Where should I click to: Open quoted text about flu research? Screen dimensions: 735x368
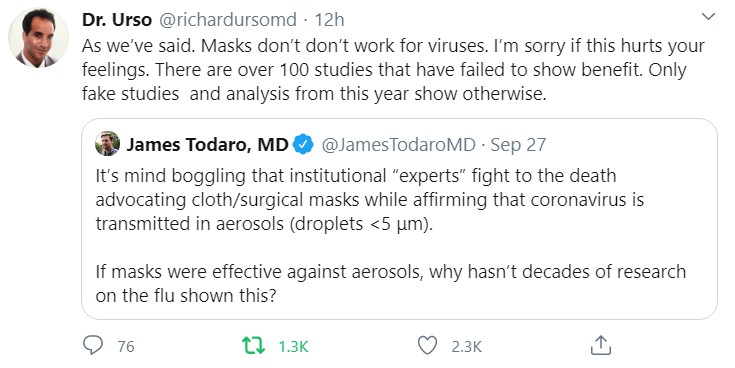[390, 284]
